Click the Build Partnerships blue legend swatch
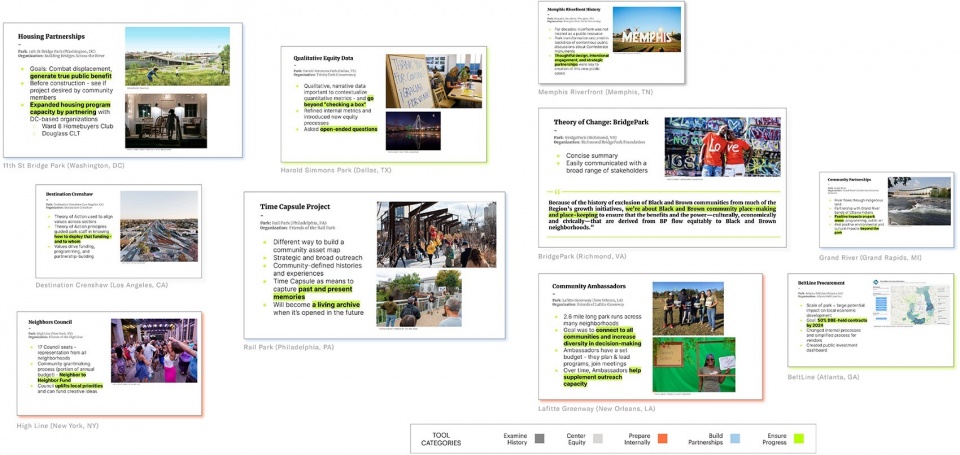The image size is (960, 455). 735,438
